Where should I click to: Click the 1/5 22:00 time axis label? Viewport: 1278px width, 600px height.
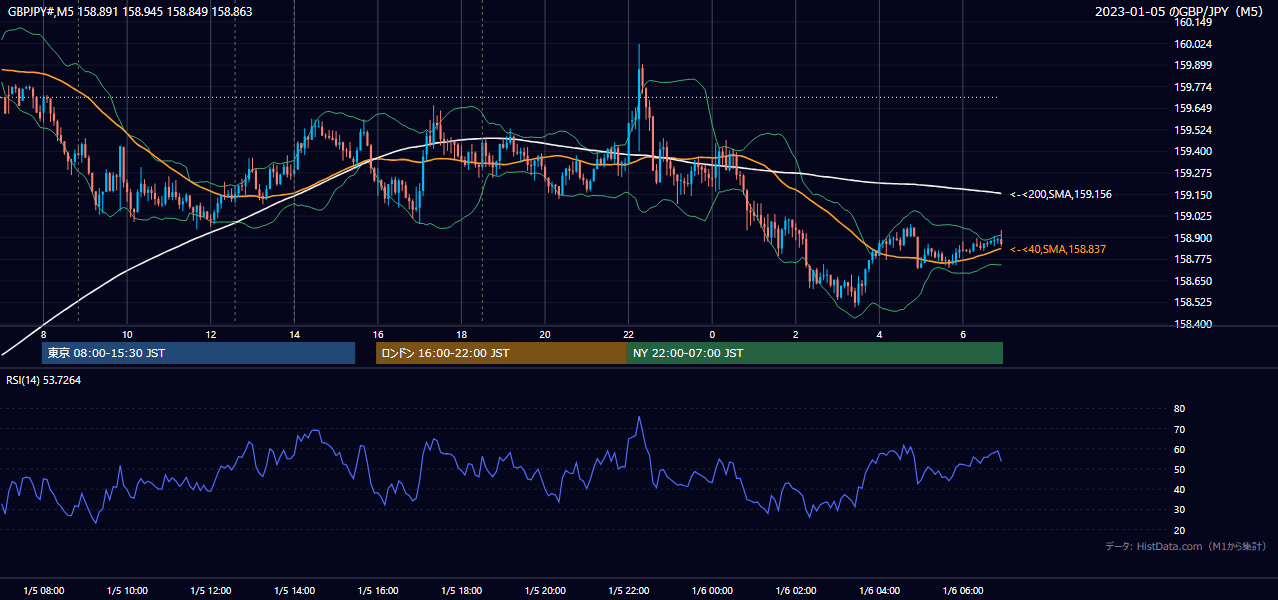click(x=628, y=591)
